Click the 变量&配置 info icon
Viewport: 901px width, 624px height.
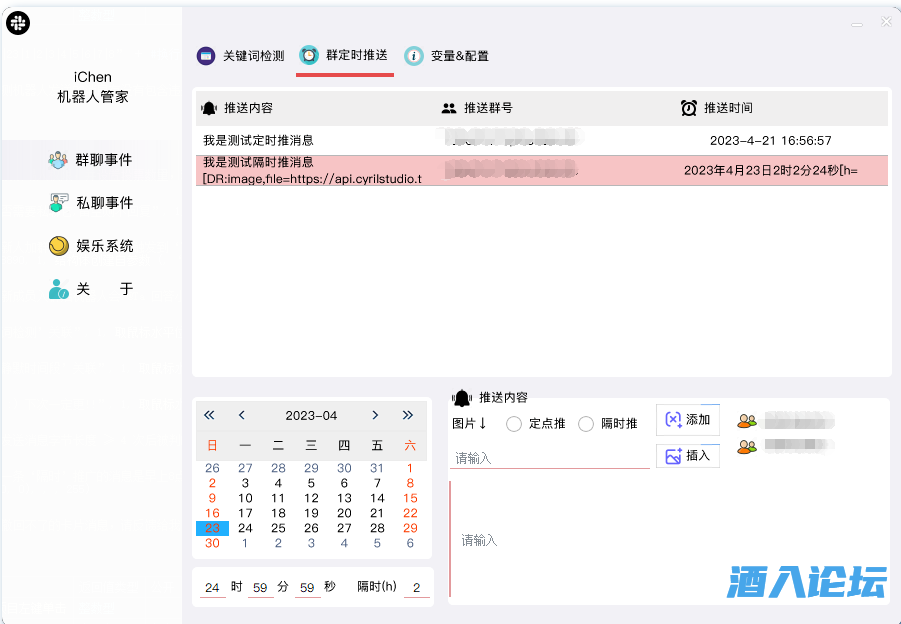[413, 56]
